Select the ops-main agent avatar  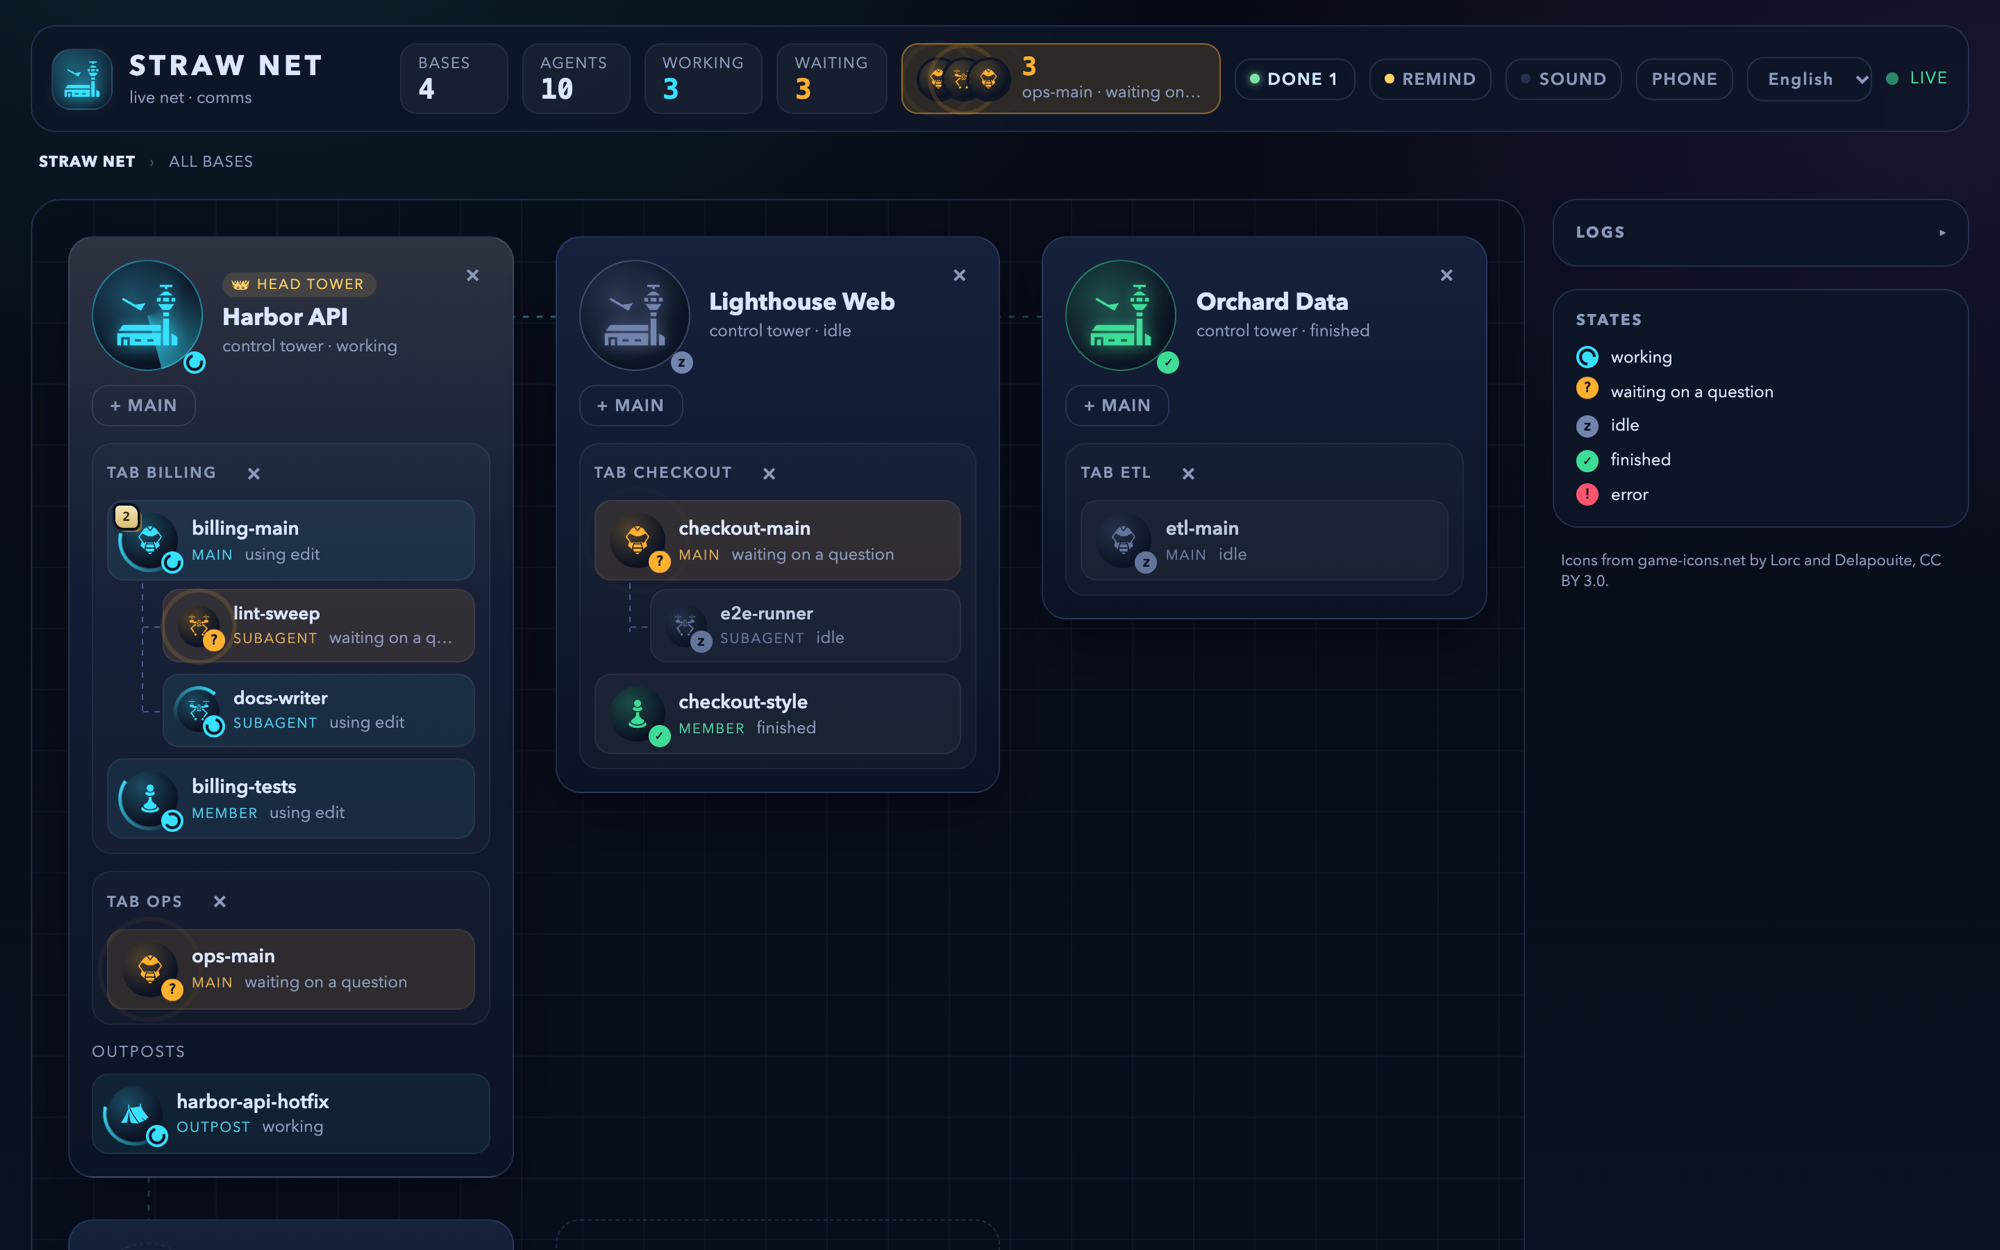[x=150, y=968]
